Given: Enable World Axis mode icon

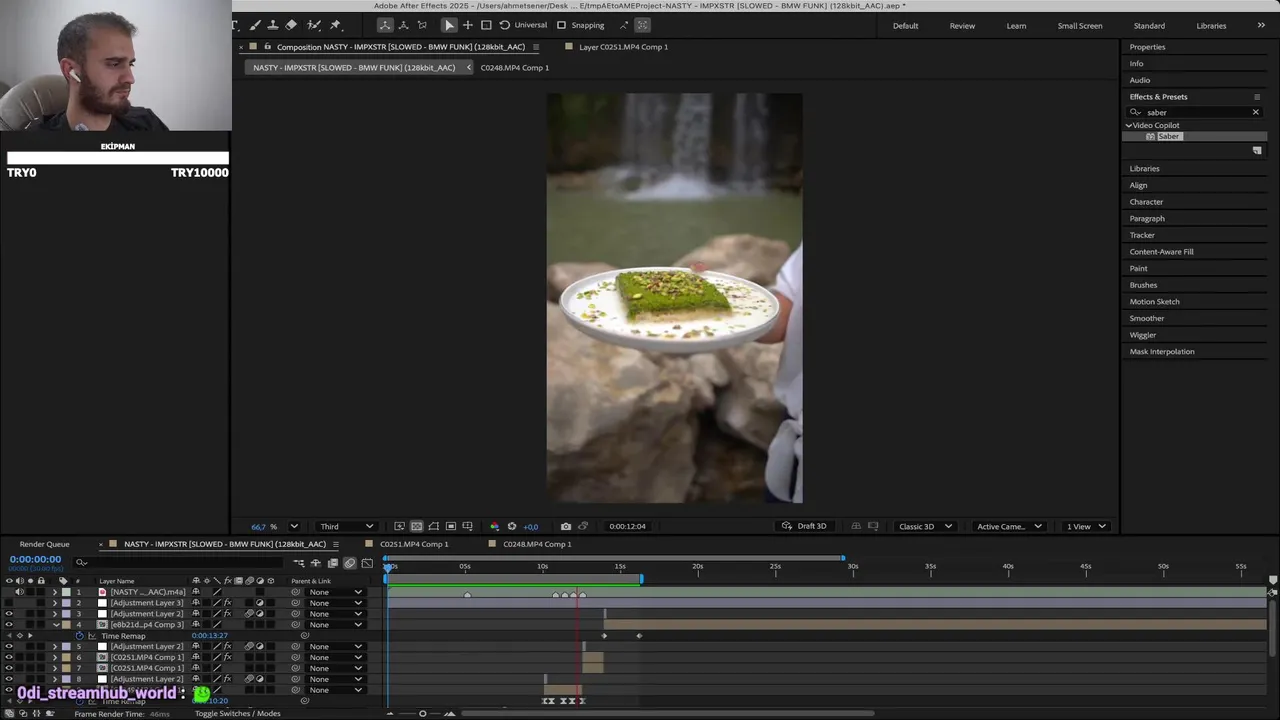Looking at the screenshot, I should [x=403, y=25].
